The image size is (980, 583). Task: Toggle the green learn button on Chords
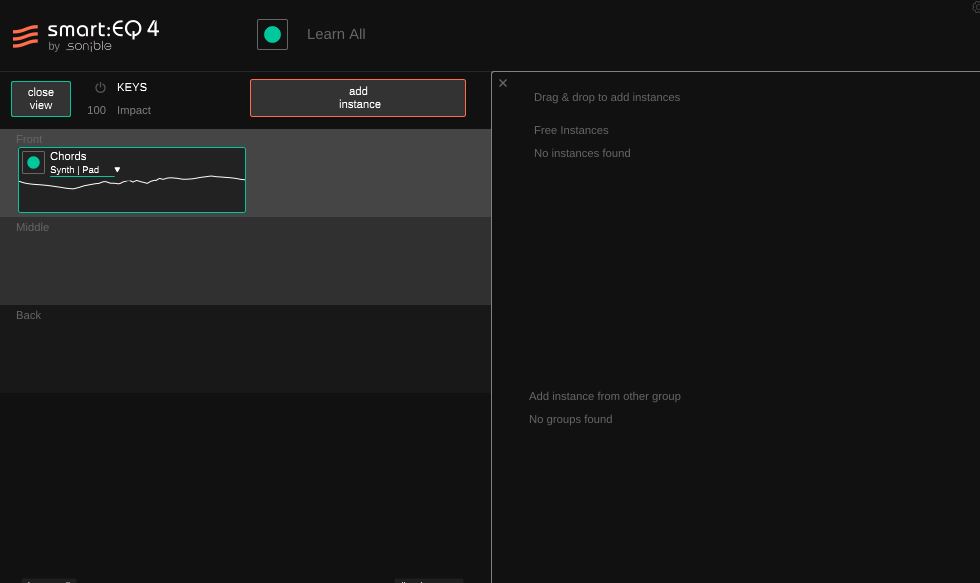click(33, 162)
